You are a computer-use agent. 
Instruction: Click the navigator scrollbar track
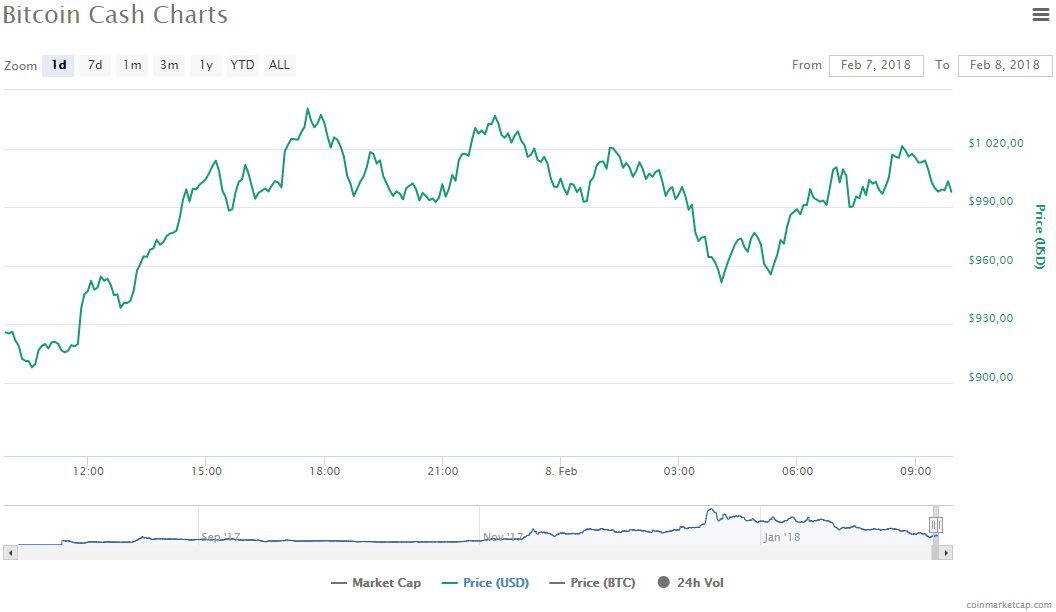coord(471,553)
